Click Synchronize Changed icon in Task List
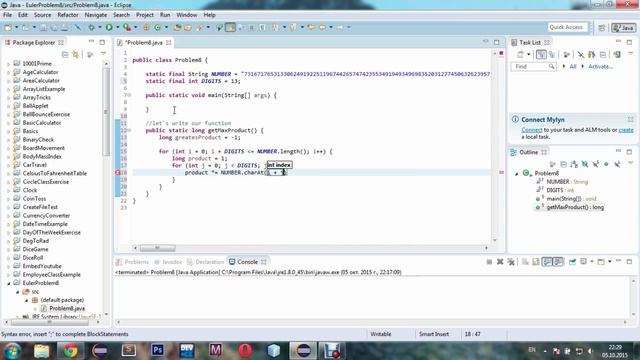Image resolution: width=640 pixels, height=360 pixels. click(x=592, y=54)
